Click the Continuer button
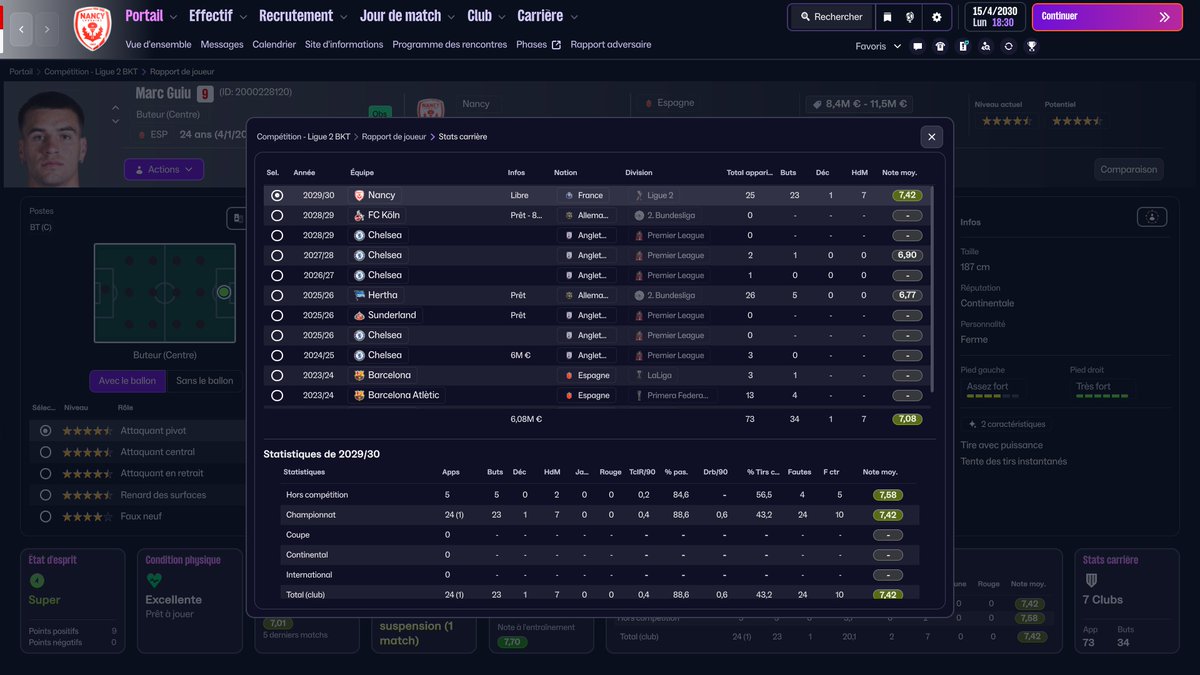Screen dimensions: 1200x675 [x=1107, y=17]
